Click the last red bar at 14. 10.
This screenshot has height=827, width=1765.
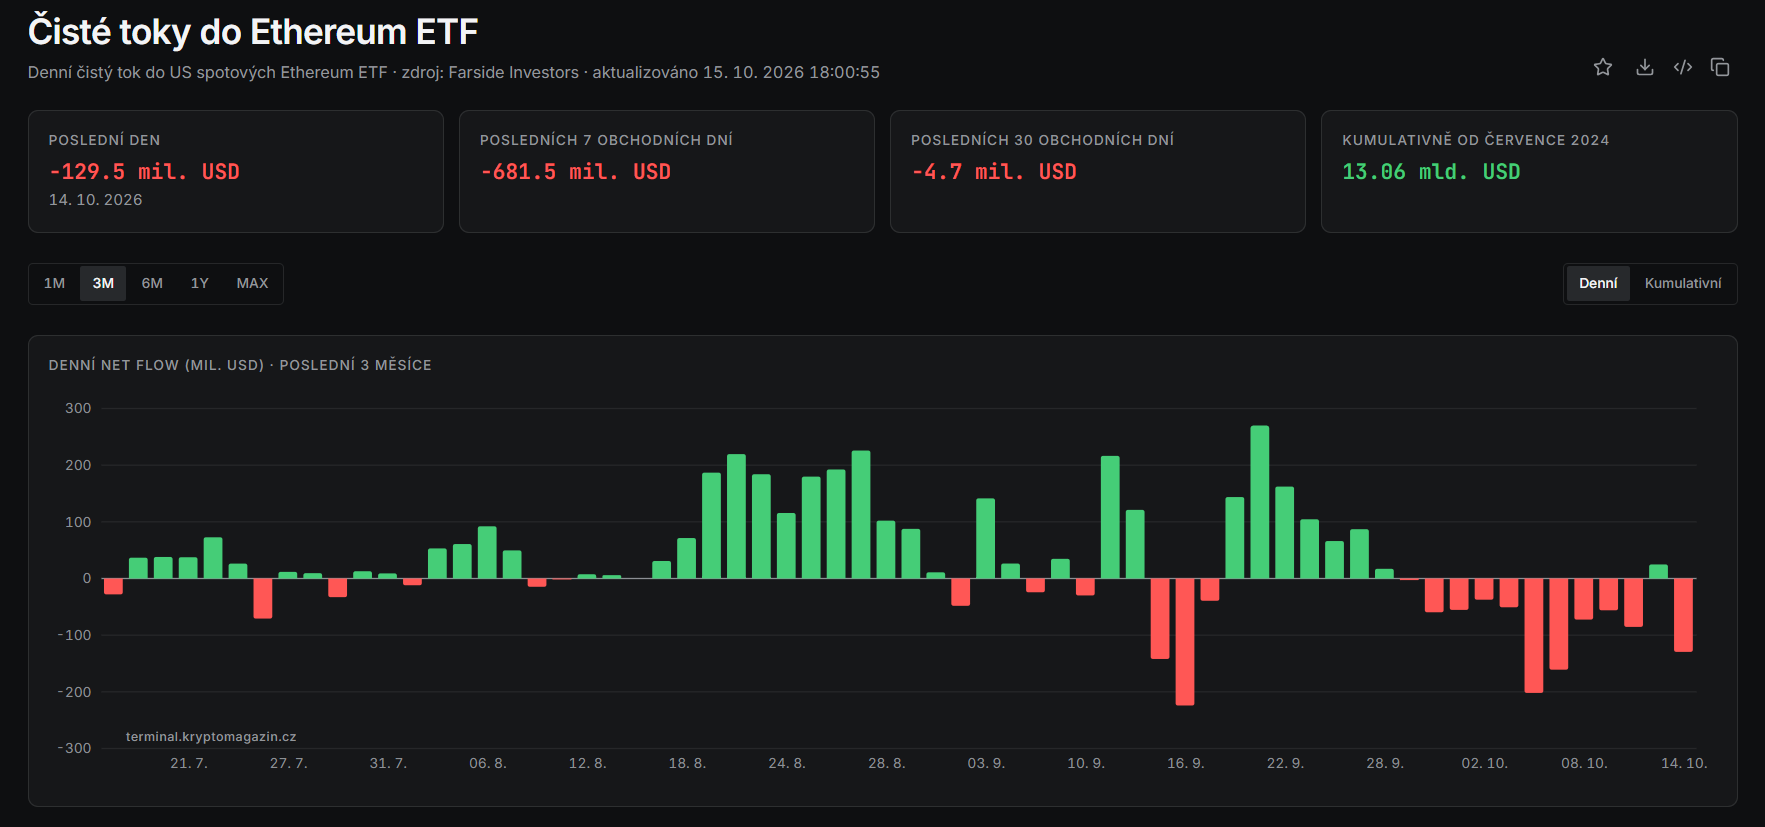[1683, 615]
